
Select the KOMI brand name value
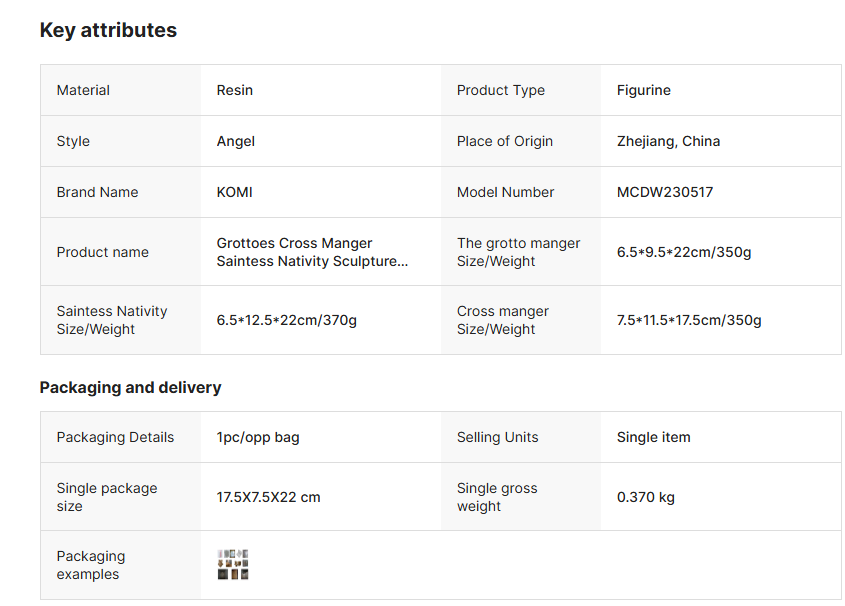click(235, 192)
